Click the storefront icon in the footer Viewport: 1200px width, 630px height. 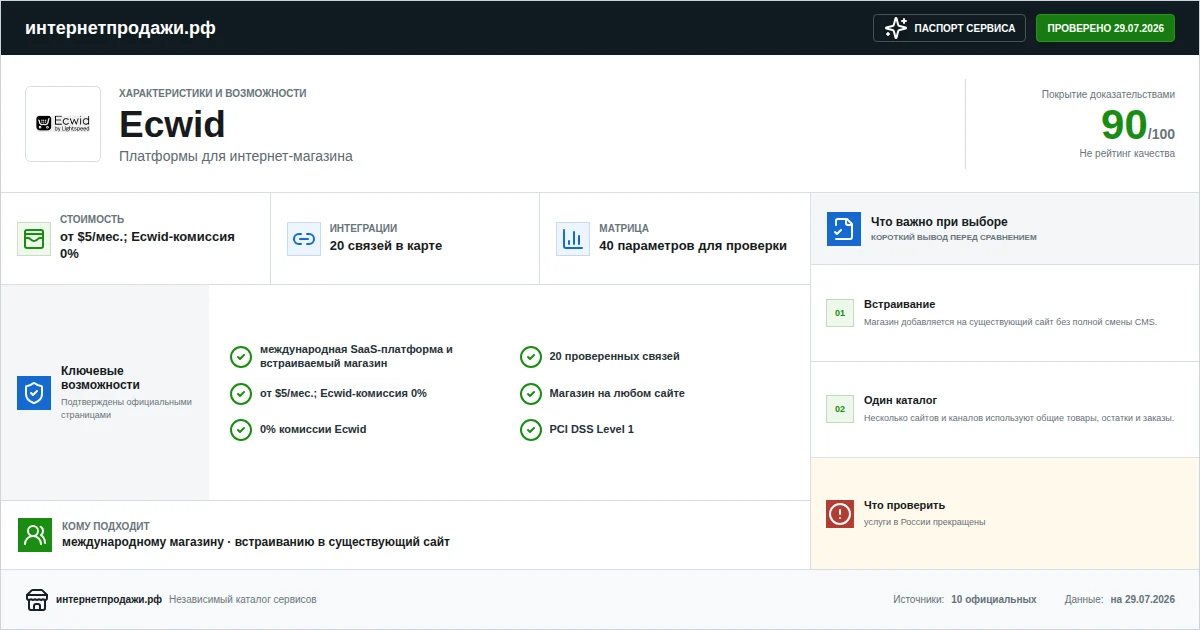point(37,600)
